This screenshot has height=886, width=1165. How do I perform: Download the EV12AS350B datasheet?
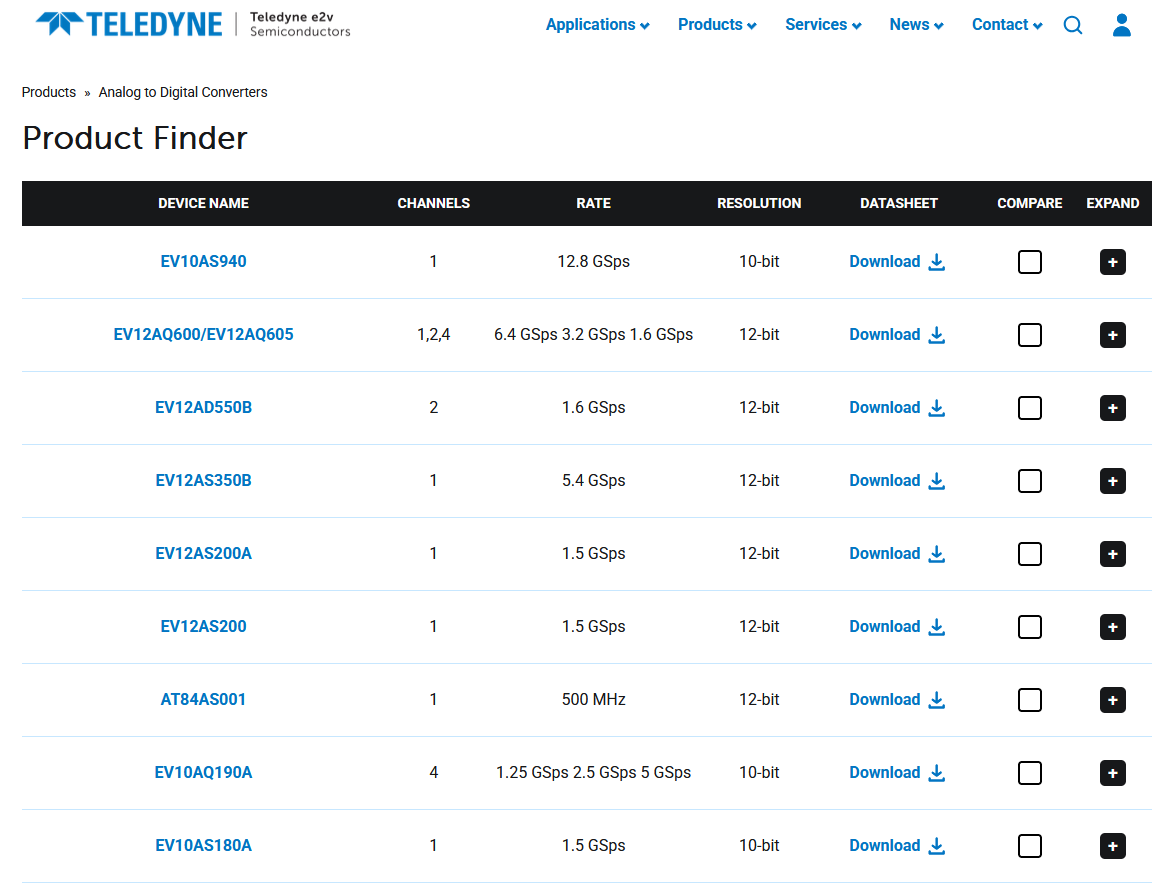(897, 480)
